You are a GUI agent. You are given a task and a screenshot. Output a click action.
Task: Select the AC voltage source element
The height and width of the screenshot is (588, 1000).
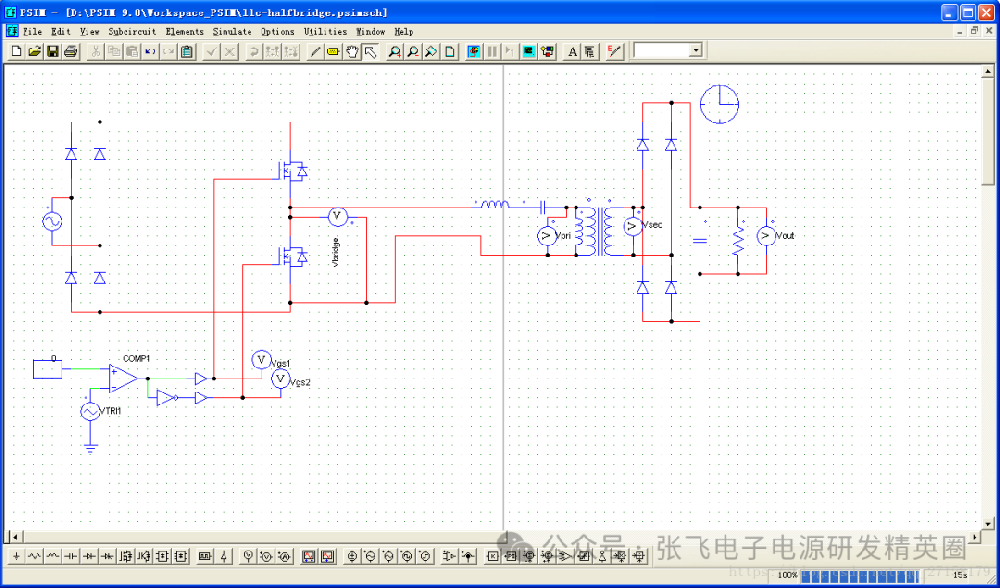click(52, 221)
